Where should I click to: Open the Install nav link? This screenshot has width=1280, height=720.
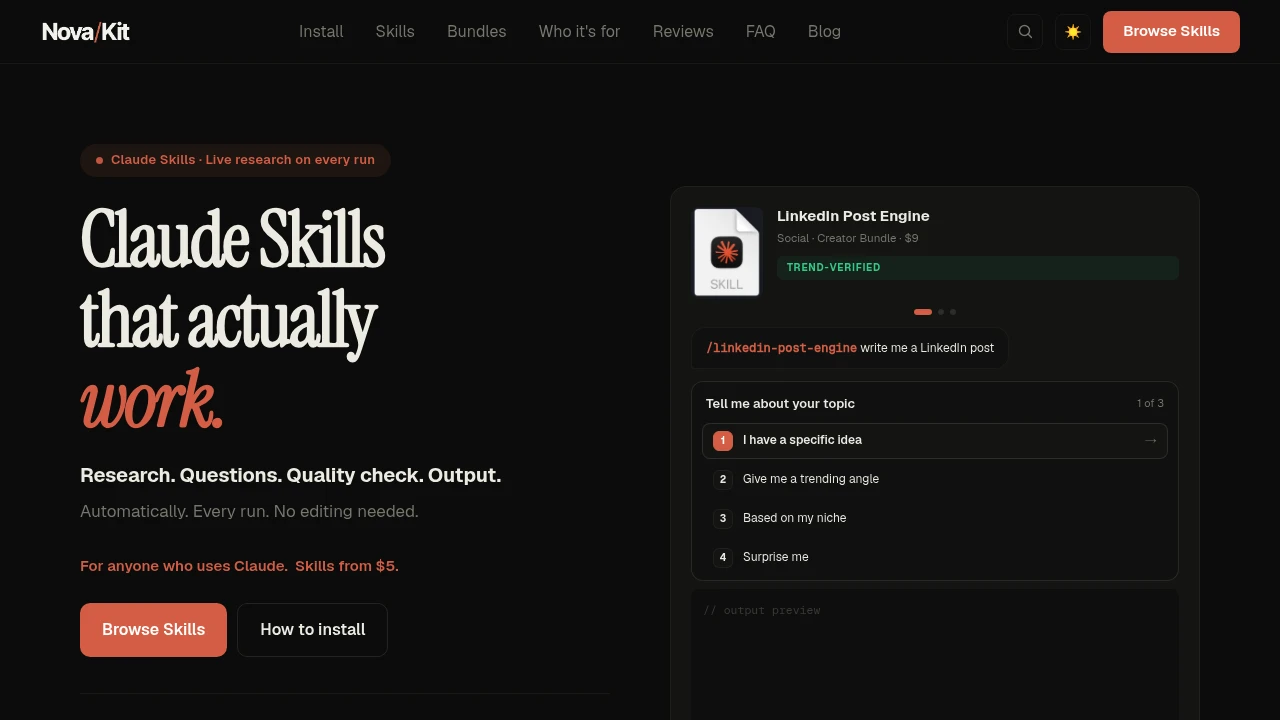coord(321,32)
